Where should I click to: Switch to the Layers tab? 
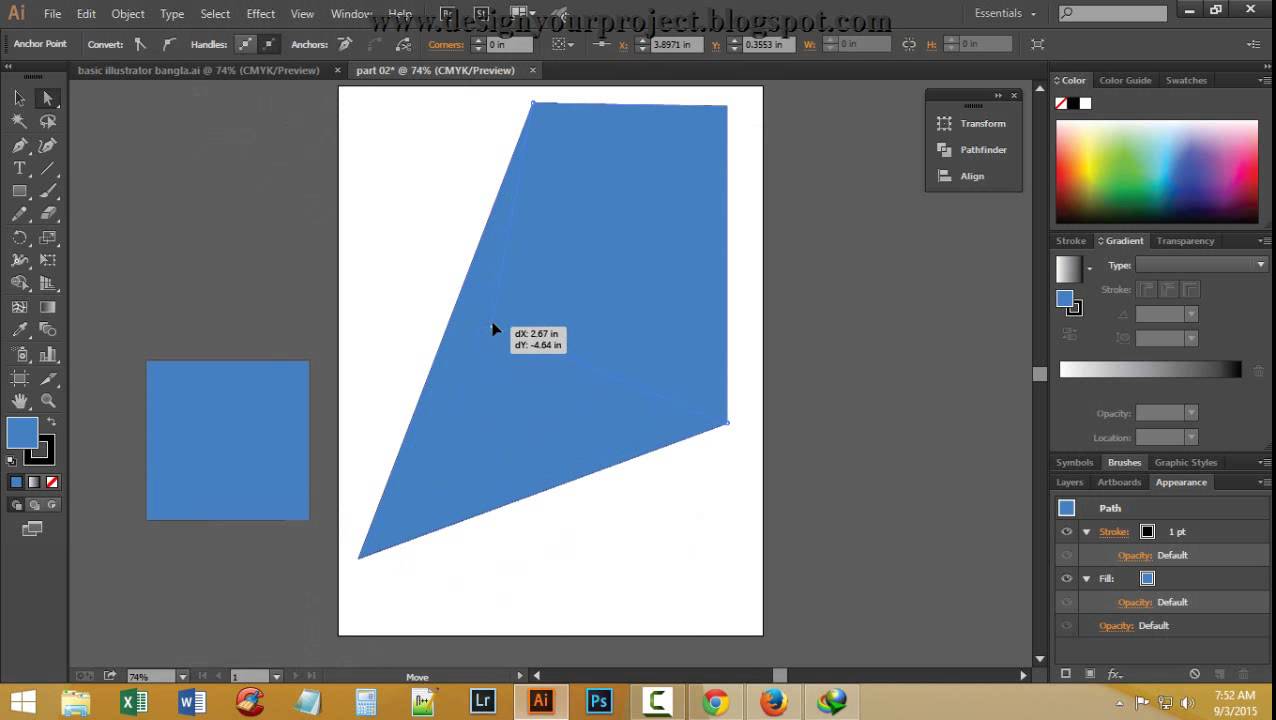click(x=1069, y=482)
